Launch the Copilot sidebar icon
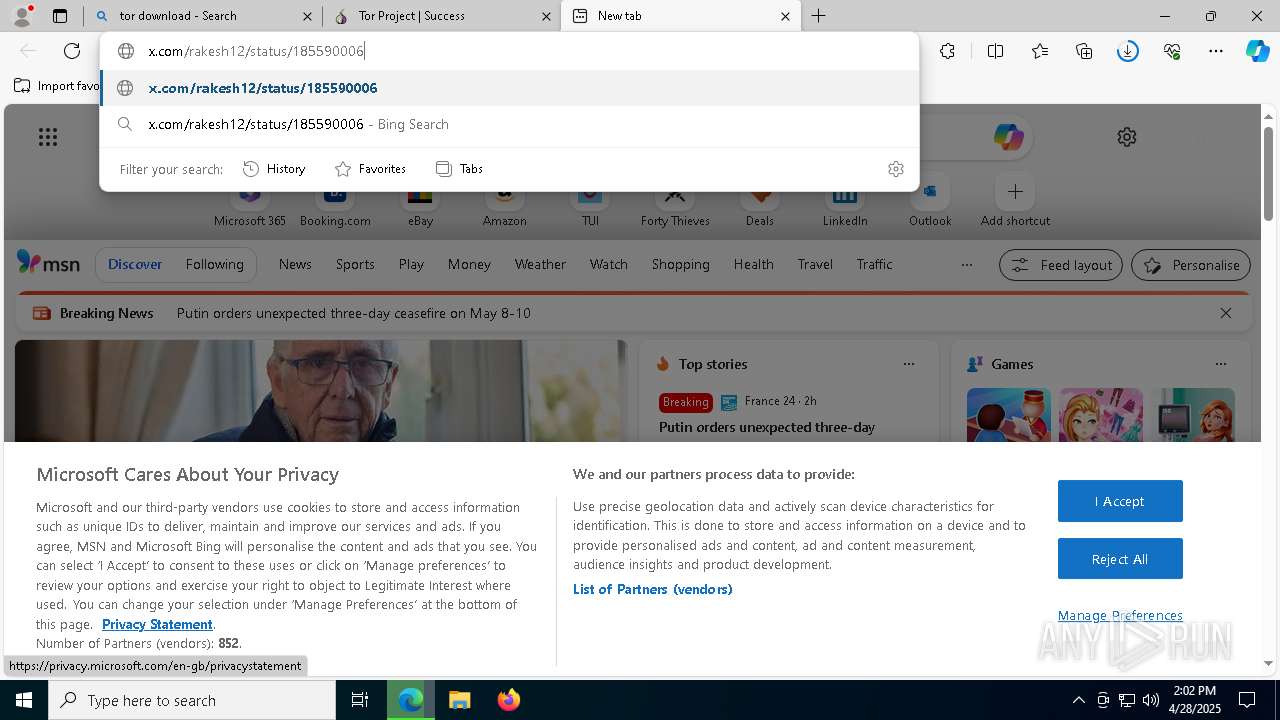Image resolution: width=1280 pixels, height=720 pixels. (x=1258, y=51)
